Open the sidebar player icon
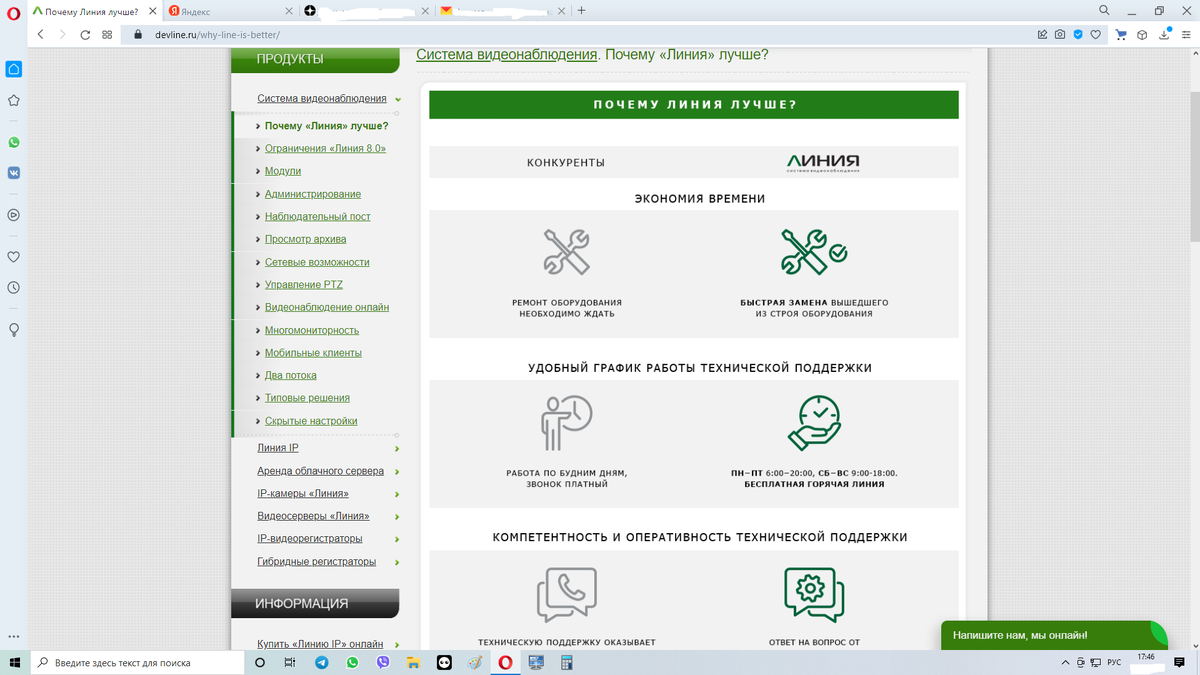 [x=14, y=214]
